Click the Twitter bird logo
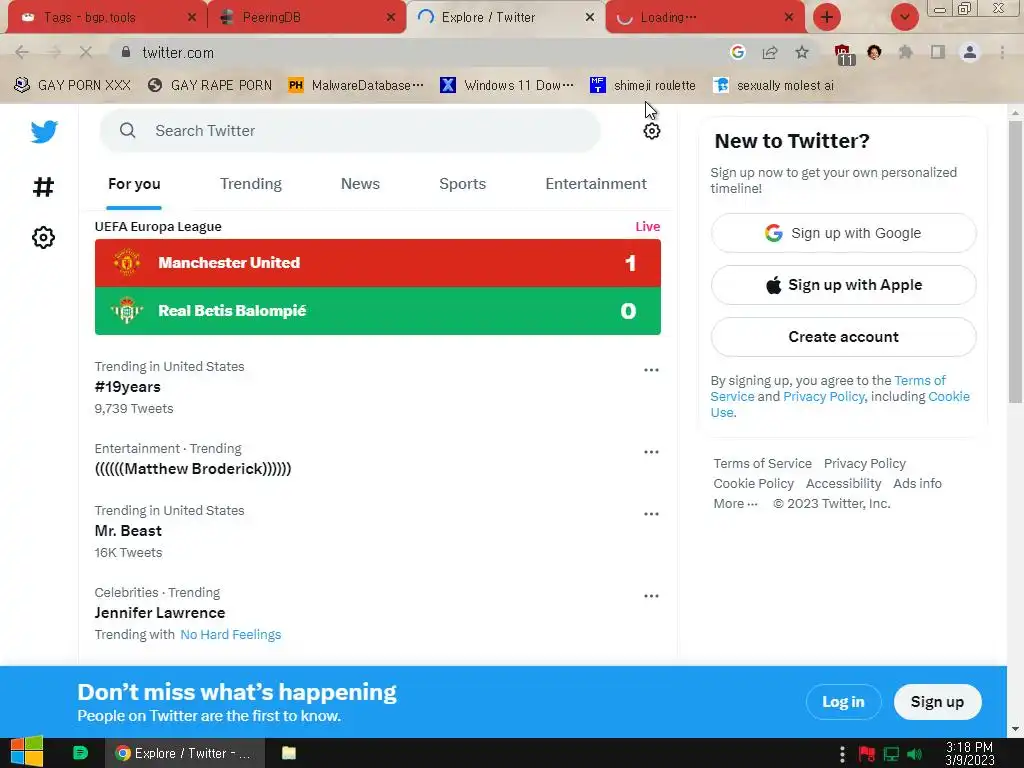The image size is (1024, 768). (x=44, y=132)
